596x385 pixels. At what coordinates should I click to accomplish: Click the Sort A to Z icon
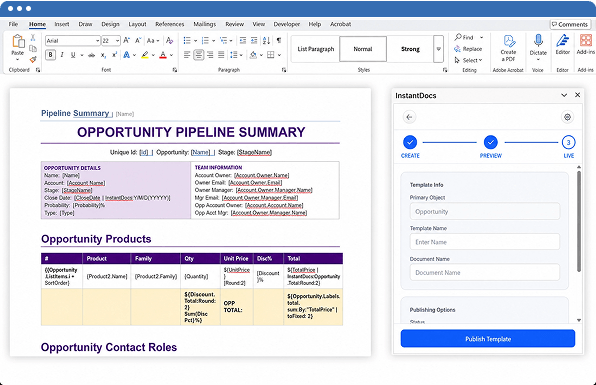coord(266,40)
